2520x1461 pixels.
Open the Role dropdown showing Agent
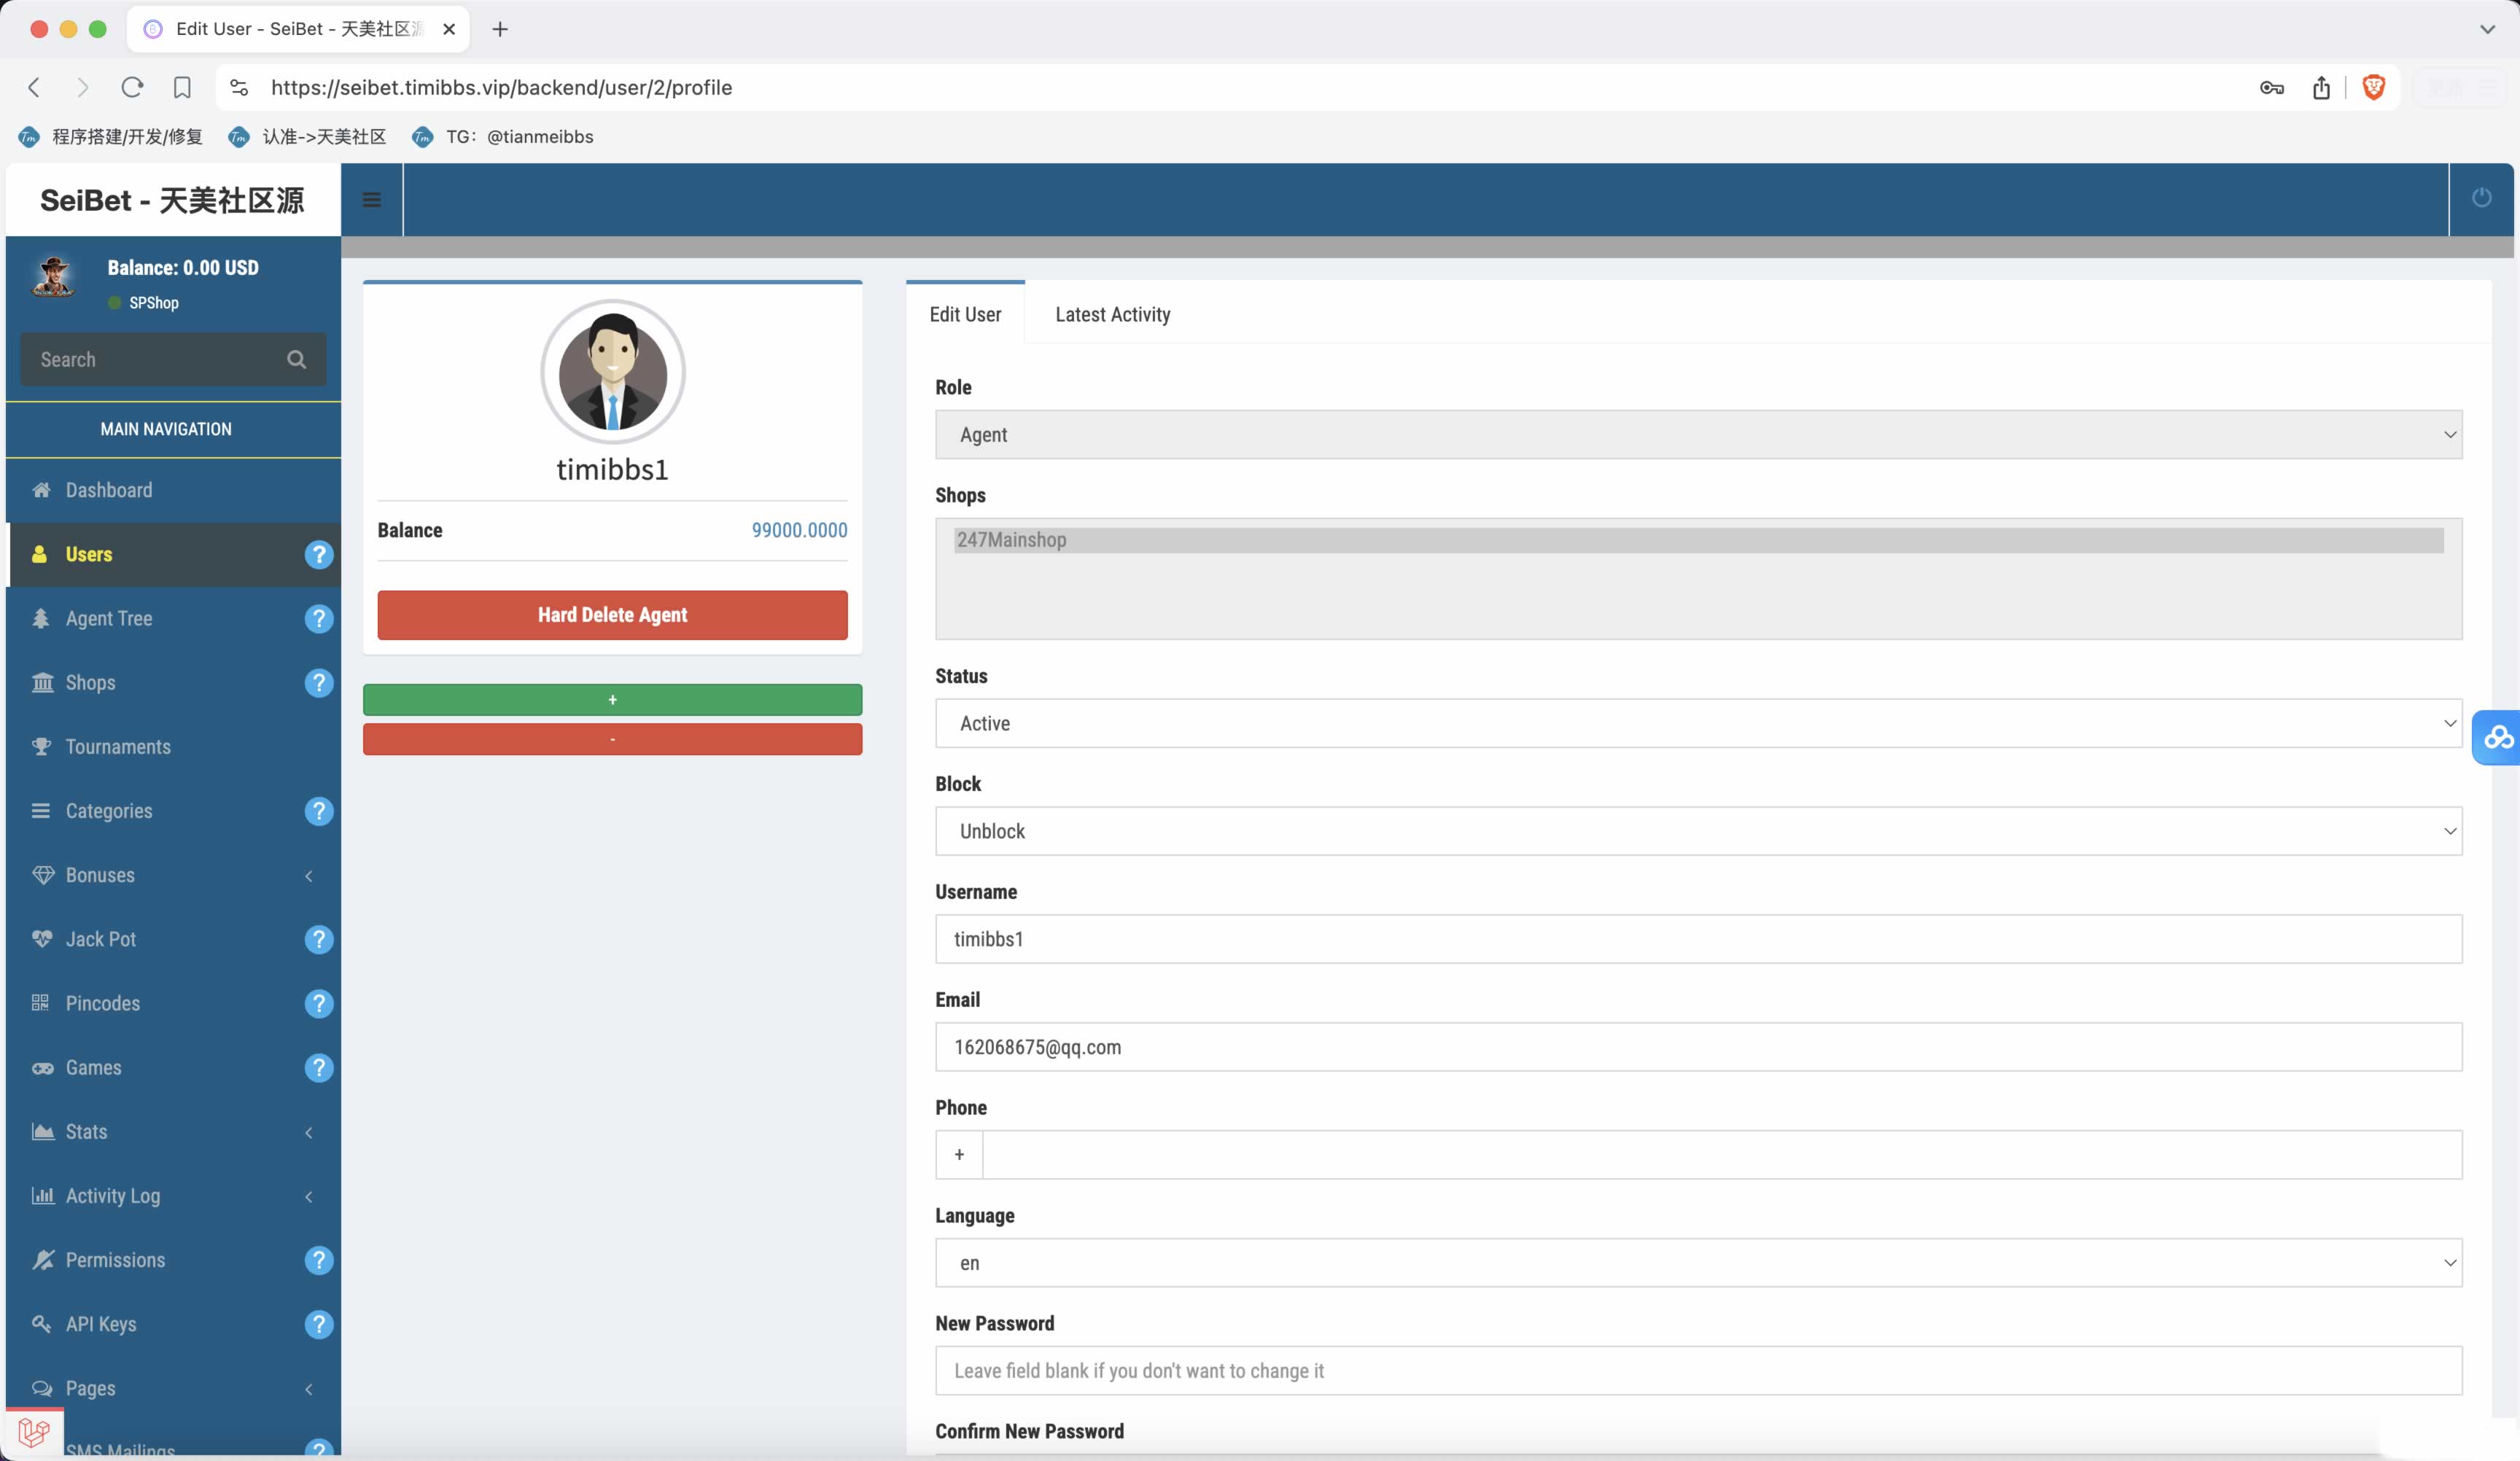(1697, 435)
